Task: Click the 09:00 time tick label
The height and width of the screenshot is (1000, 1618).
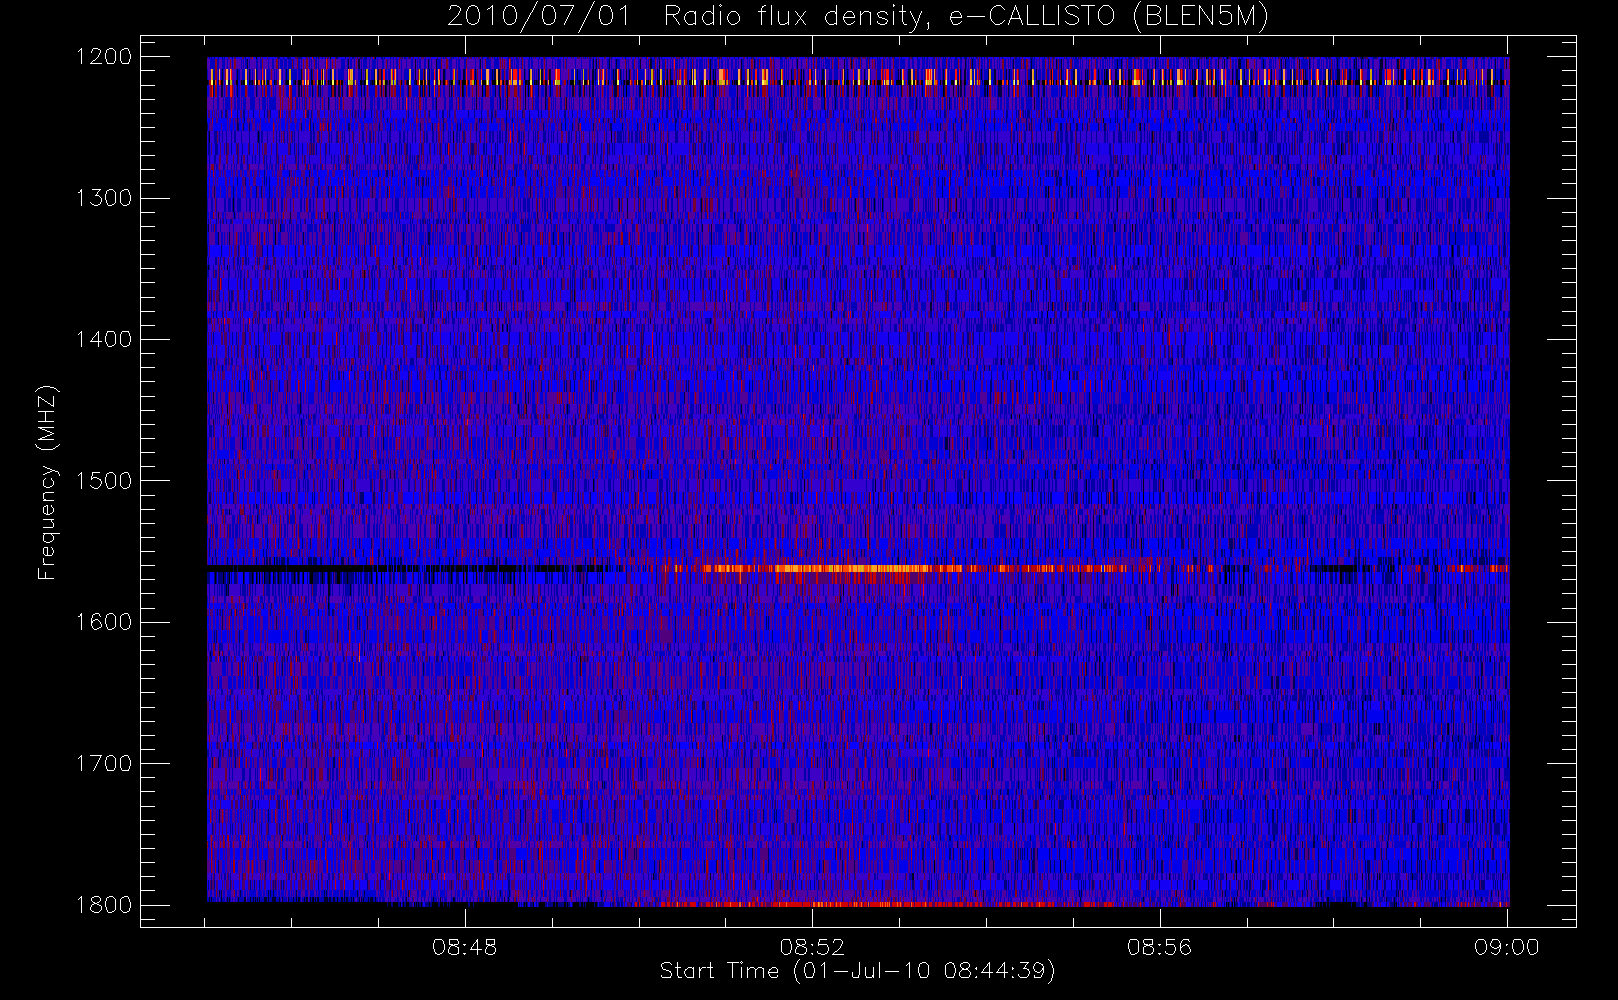Action: (1507, 947)
